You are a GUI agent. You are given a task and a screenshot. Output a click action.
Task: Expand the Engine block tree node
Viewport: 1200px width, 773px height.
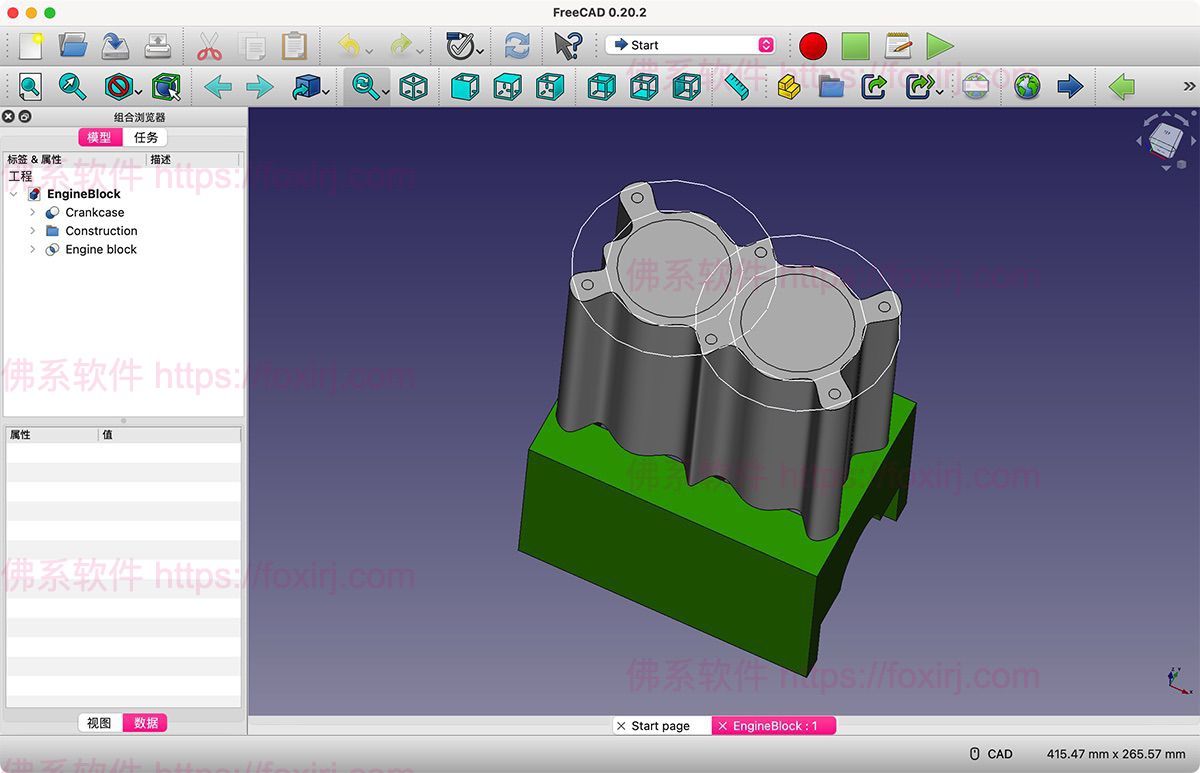[32, 249]
